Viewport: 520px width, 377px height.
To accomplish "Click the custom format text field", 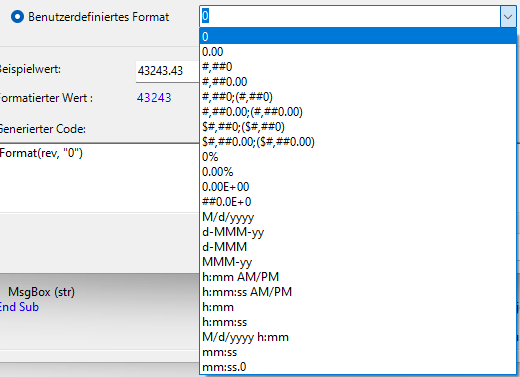I will [x=350, y=16].
